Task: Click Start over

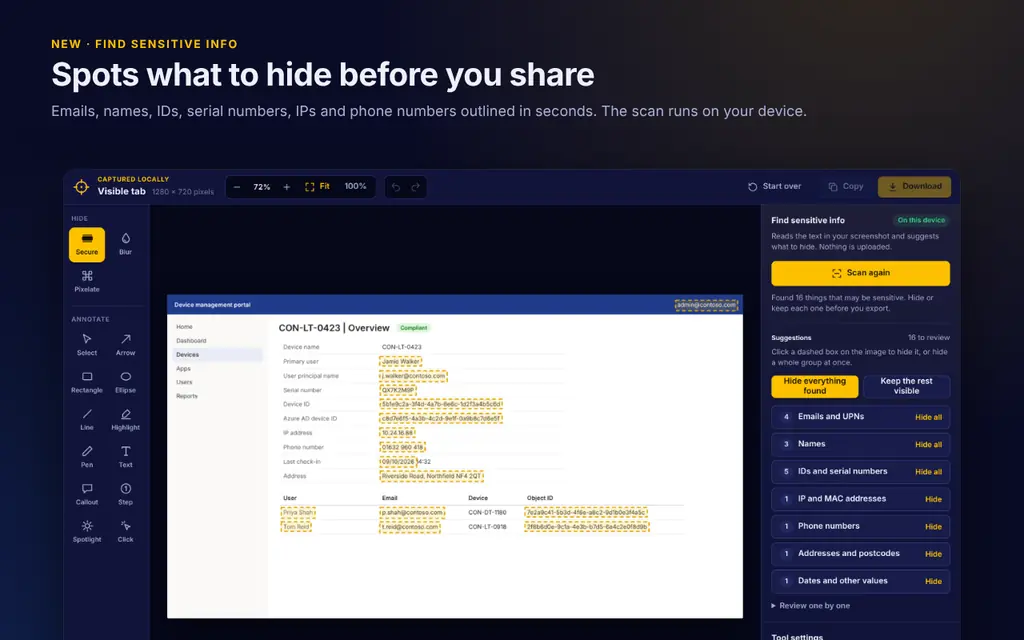Action: pos(775,187)
